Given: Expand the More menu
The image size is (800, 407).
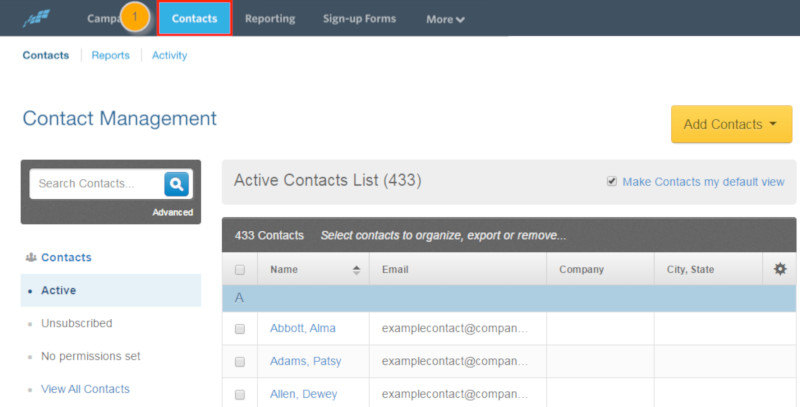Looking at the screenshot, I should (x=445, y=19).
